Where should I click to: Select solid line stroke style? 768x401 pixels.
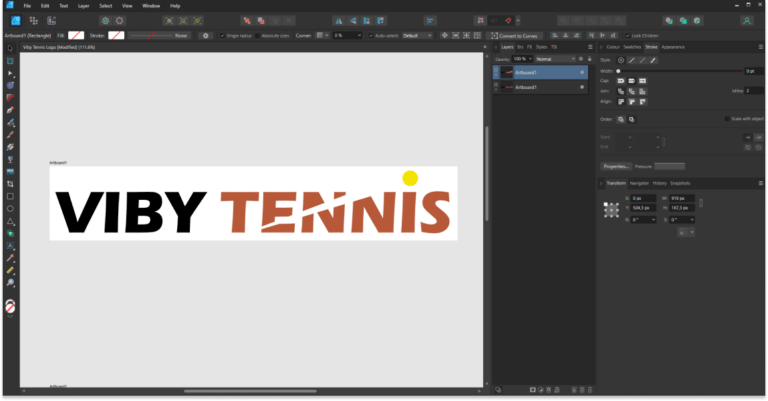coord(632,60)
